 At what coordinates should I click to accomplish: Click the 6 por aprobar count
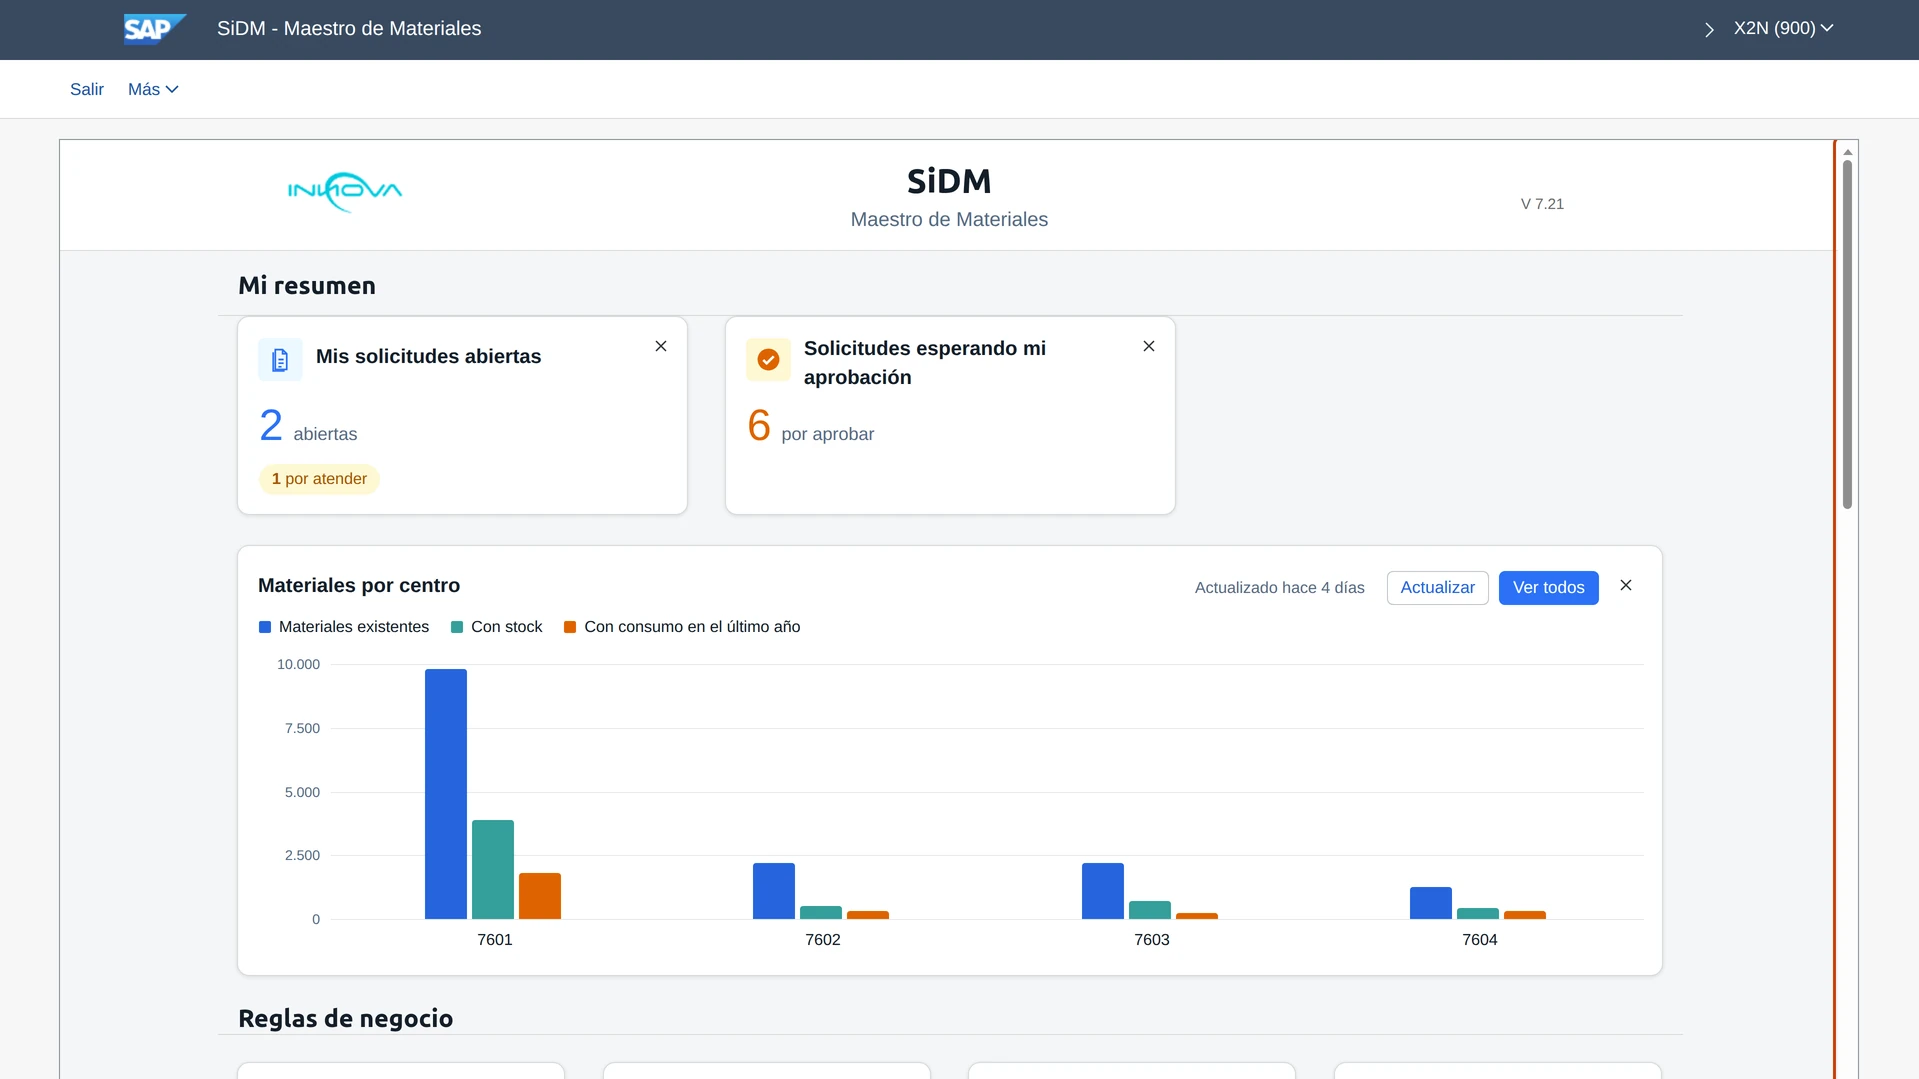coord(810,426)
